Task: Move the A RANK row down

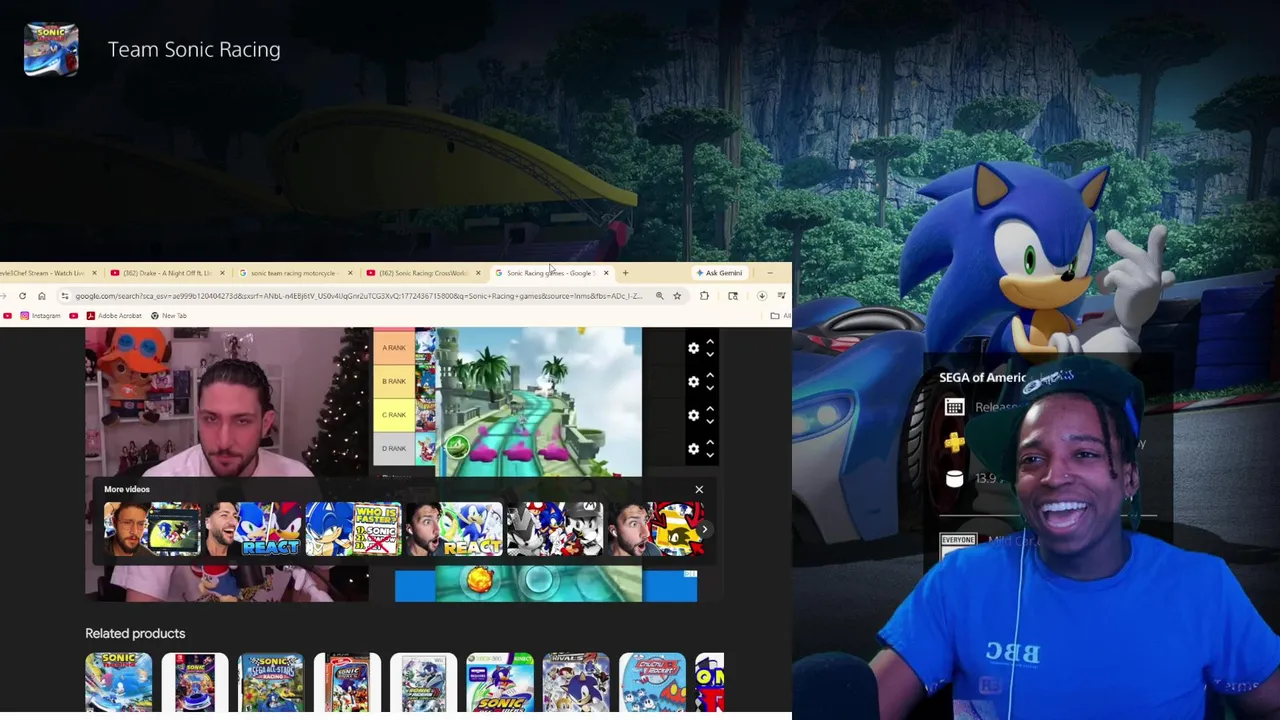Action: click(710, 354)
